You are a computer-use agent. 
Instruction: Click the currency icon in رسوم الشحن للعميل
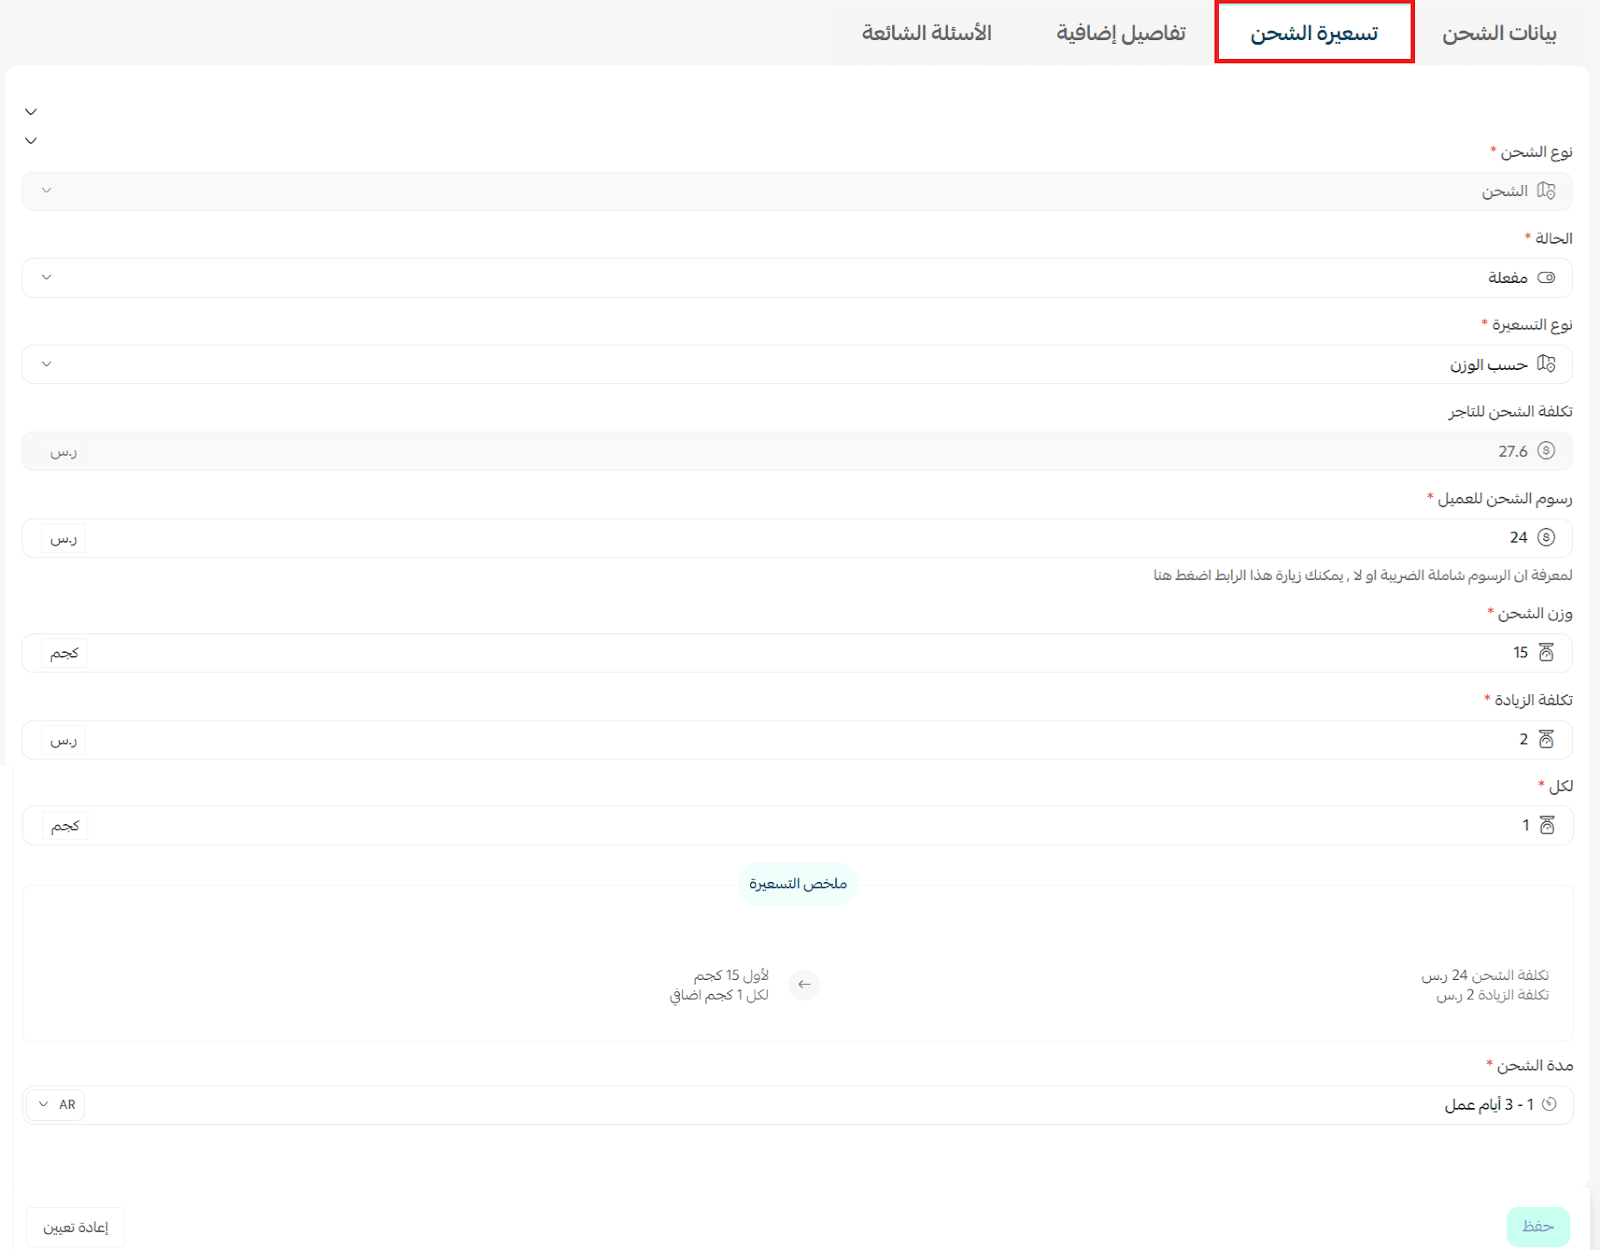[x=1546, y=538]
